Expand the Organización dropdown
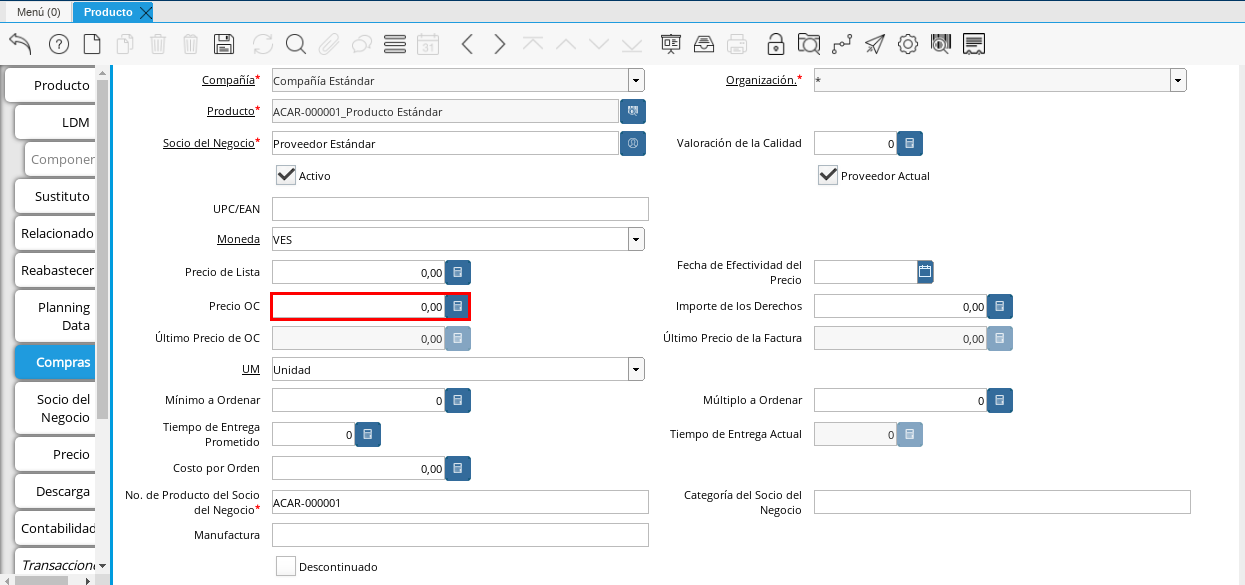Image resolution: width=1245 pixels, height=585 pixels. pos(1178,81)
